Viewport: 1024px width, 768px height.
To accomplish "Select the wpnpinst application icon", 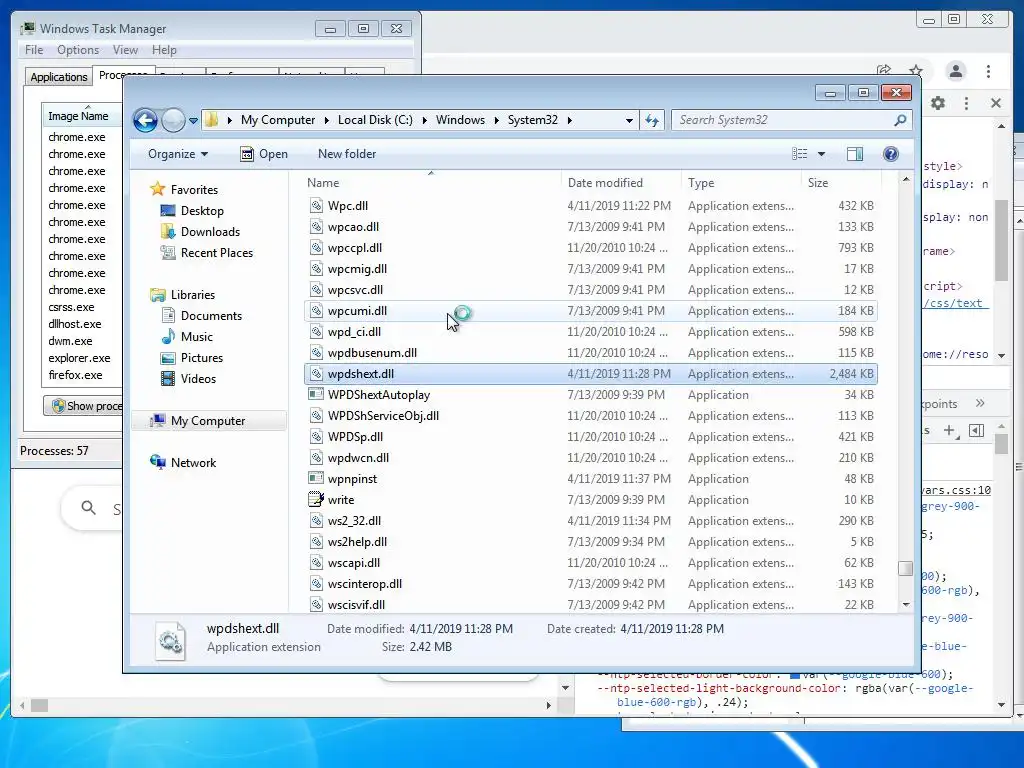I will click(316, 479).
